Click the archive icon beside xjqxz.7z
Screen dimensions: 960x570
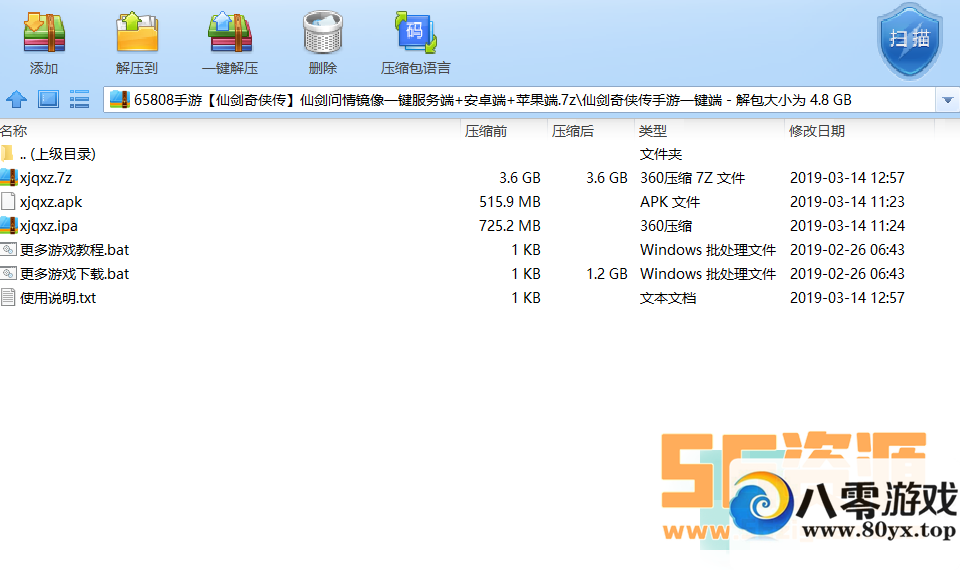[x=9, y=178]
